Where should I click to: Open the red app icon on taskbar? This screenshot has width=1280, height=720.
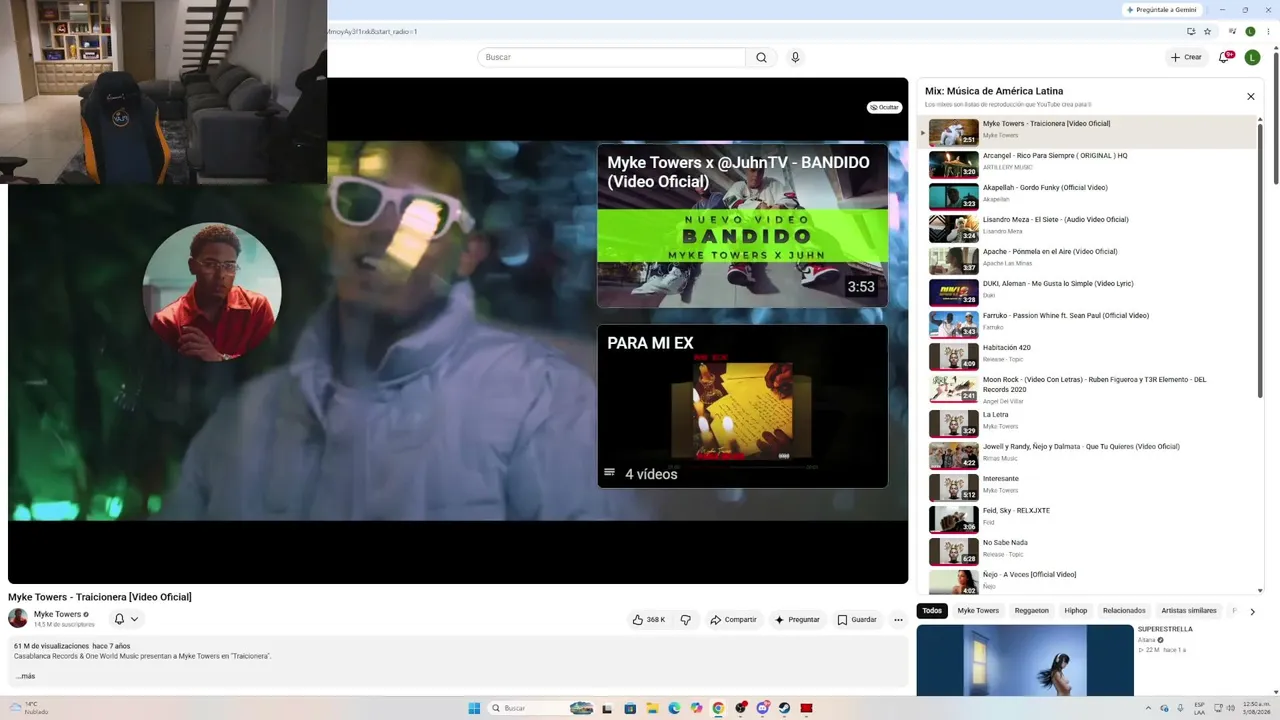(x=806, y=708)
